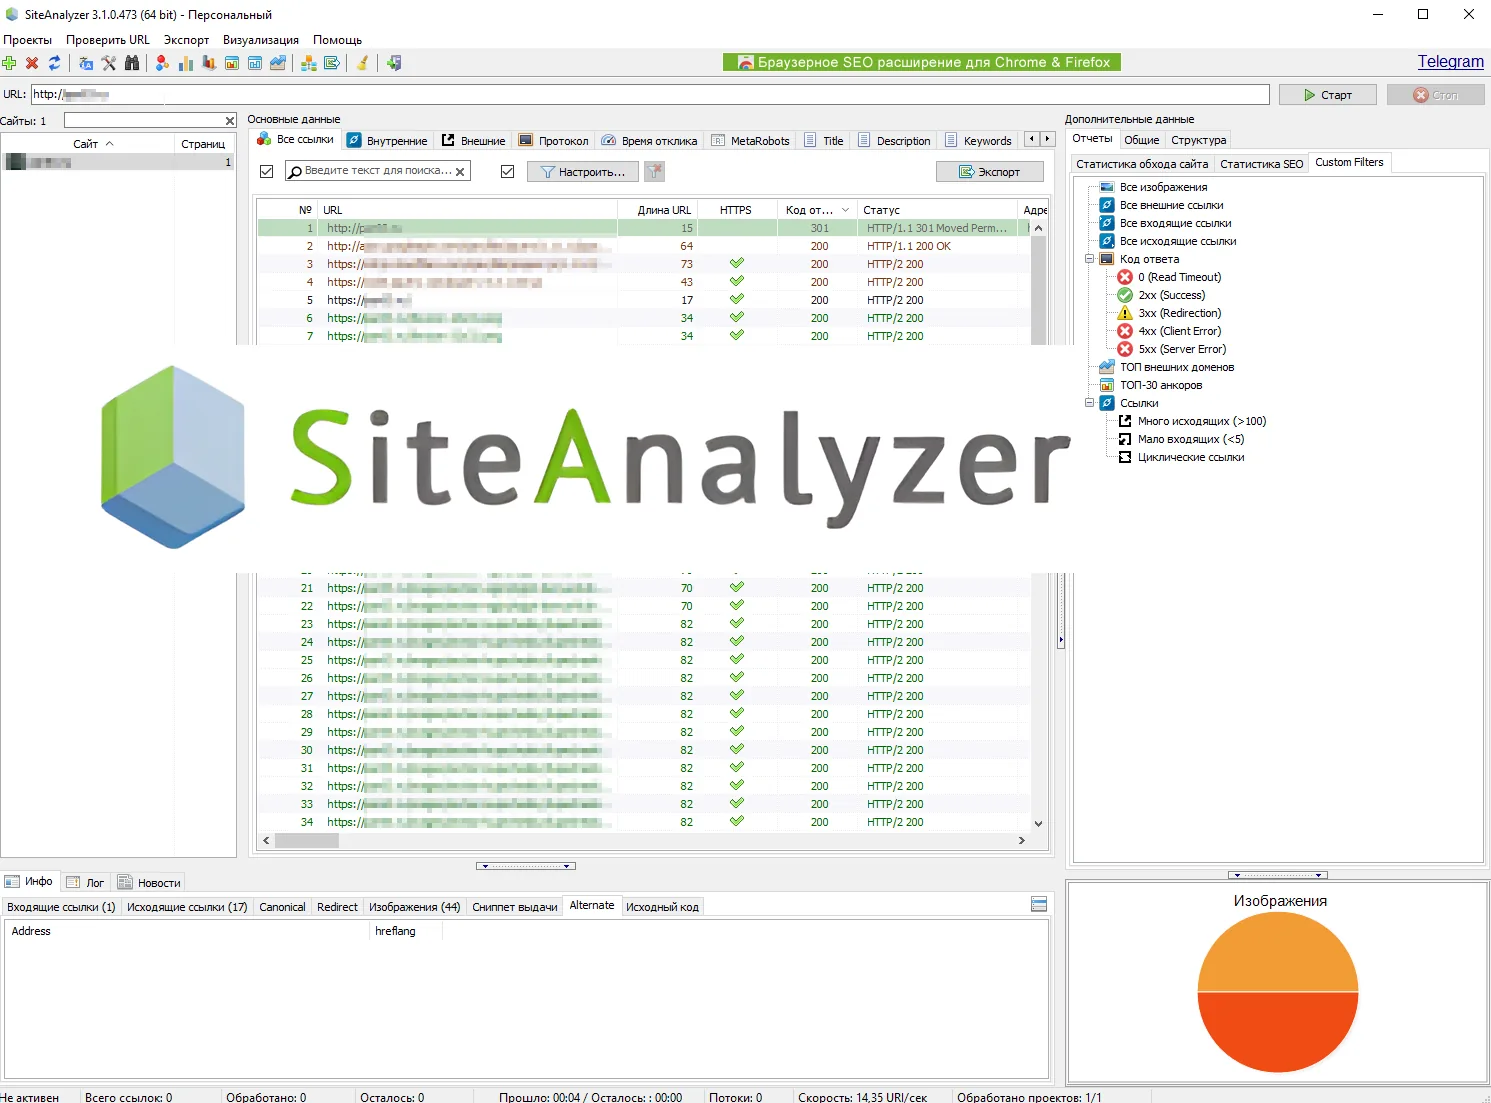Click the broom clean-up toolbar icon
1491x1103 pixels.
(x=362, y=63)
